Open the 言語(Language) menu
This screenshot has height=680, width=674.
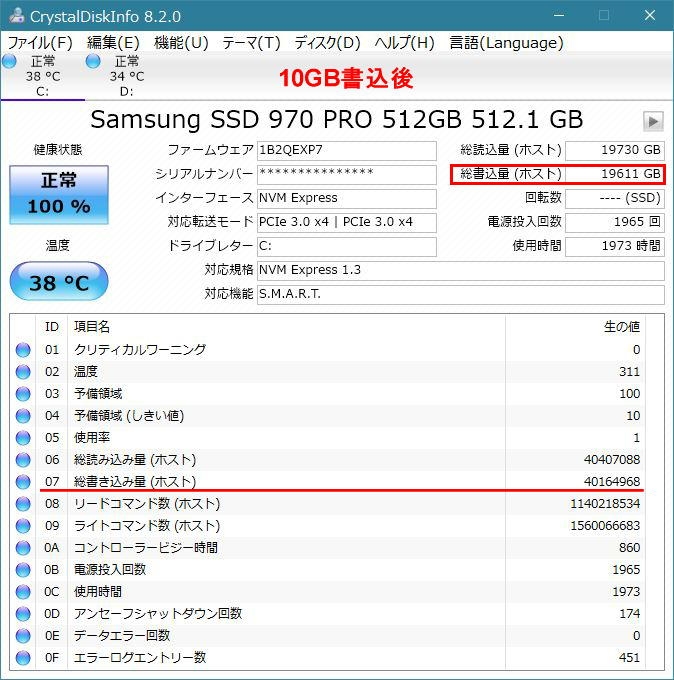point(506,43)
